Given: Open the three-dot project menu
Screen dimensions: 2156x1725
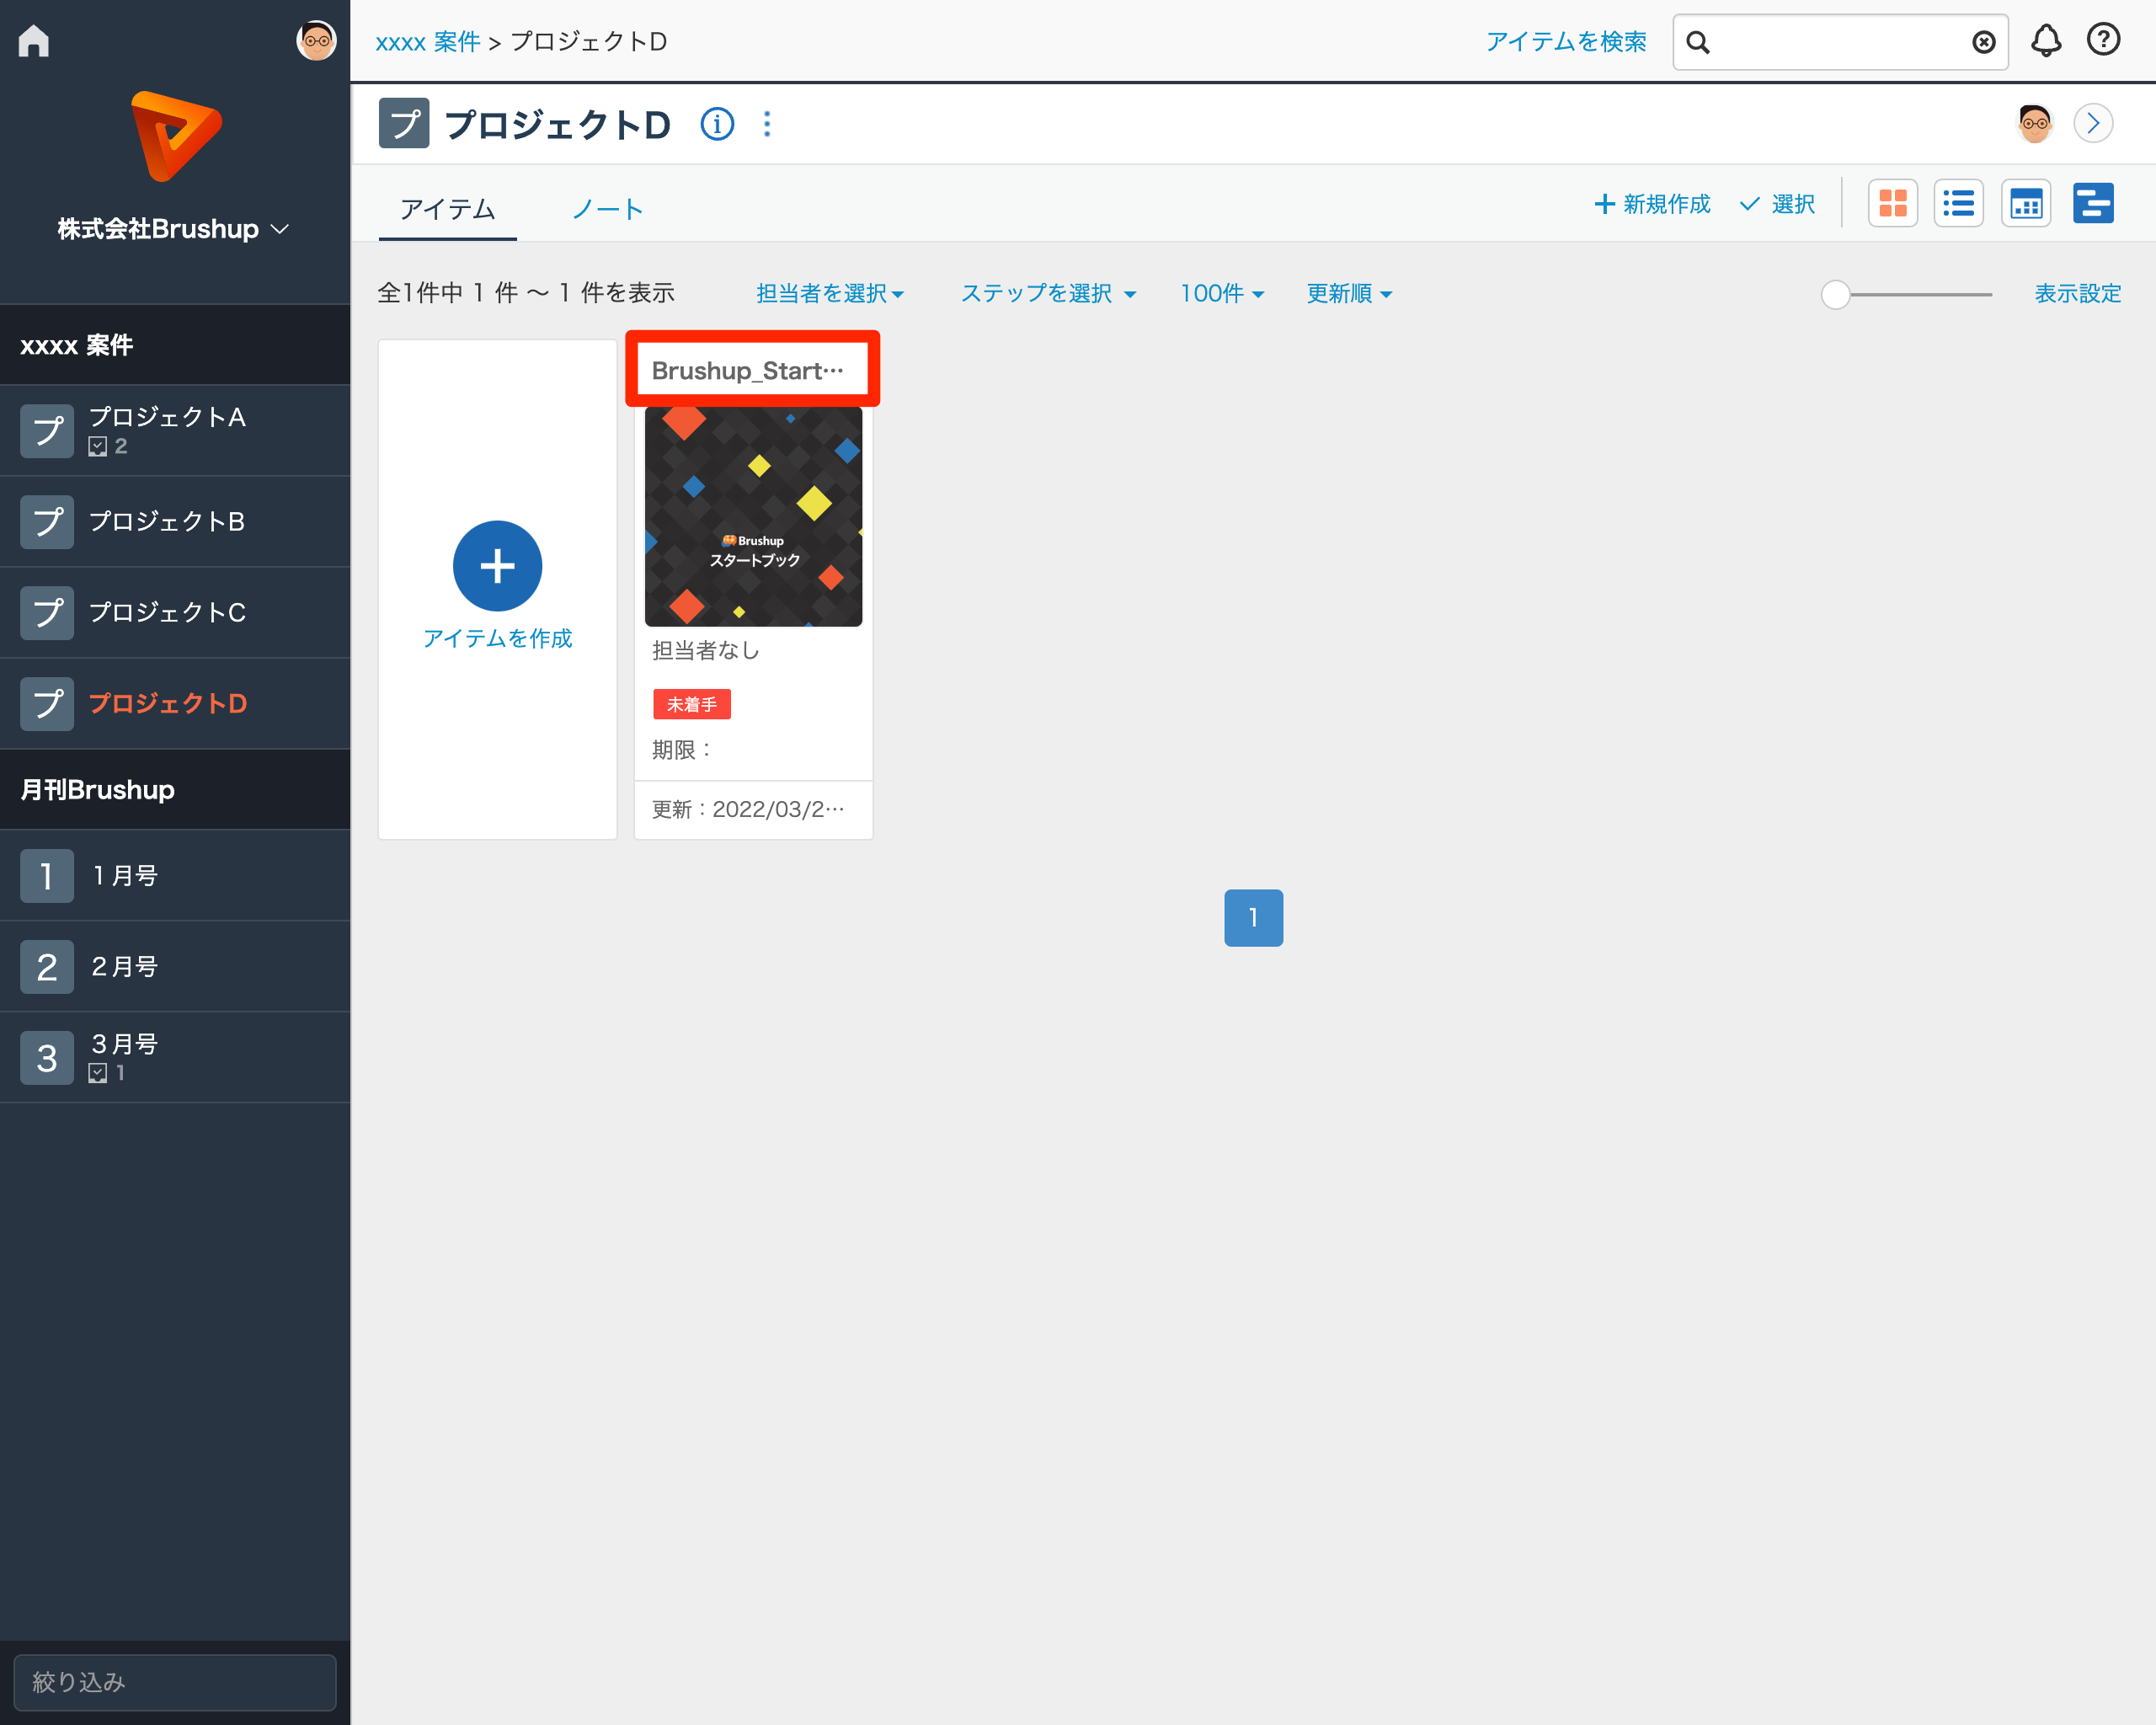Looking at the screenshot, I should [767, 124].
